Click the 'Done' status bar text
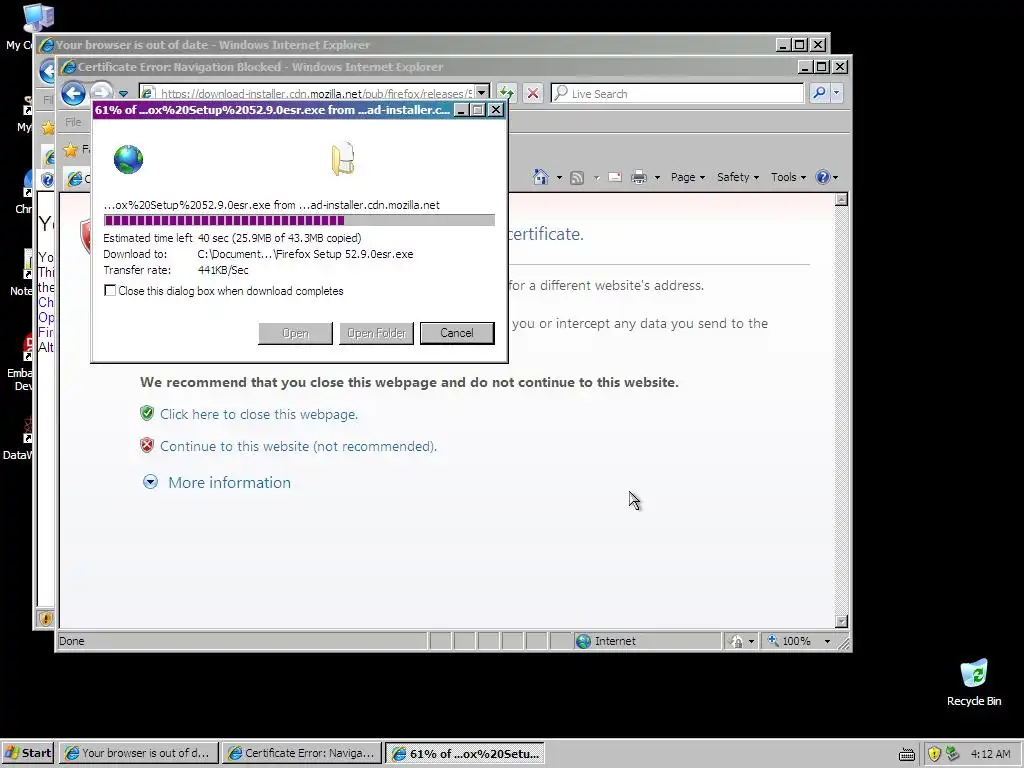Screen dimensions: 1024x768 (x=72, y=641)
